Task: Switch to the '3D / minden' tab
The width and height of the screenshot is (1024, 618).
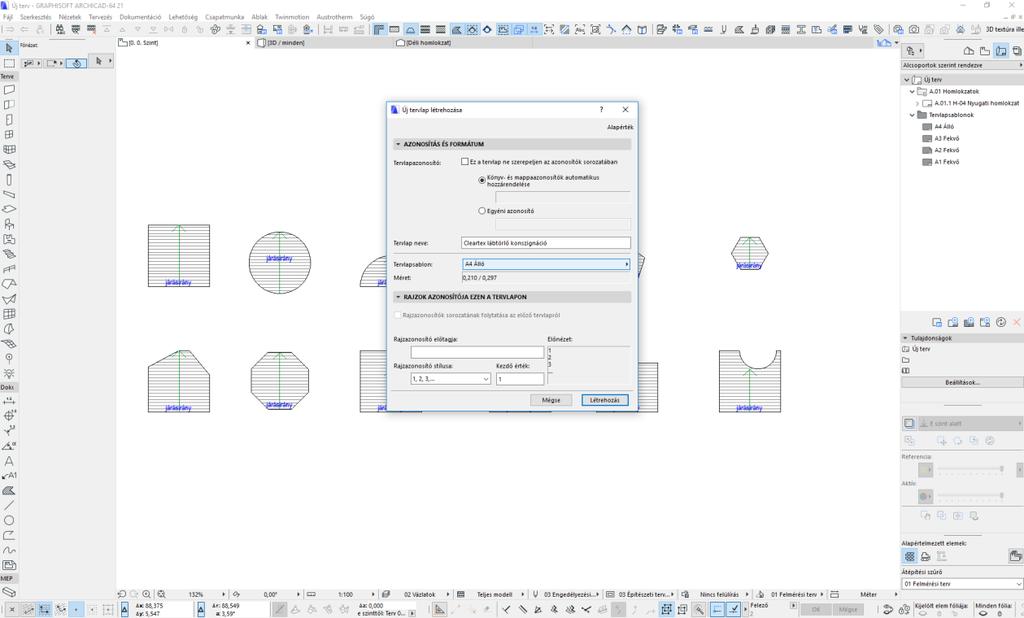Action: pyautogui.click(x=284, y=43)
